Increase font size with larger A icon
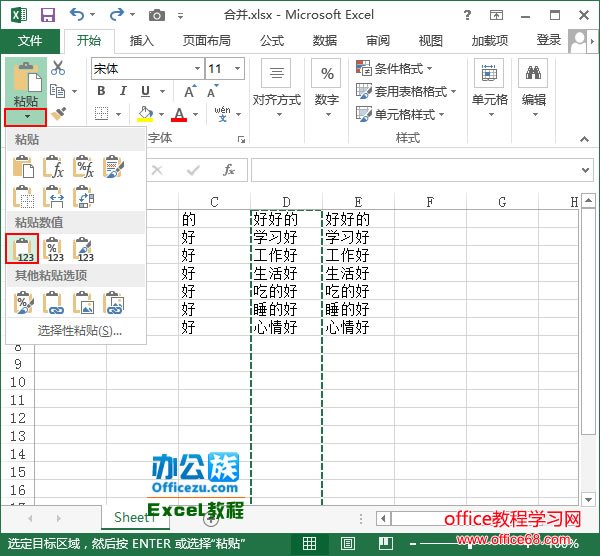 [190, 91]
